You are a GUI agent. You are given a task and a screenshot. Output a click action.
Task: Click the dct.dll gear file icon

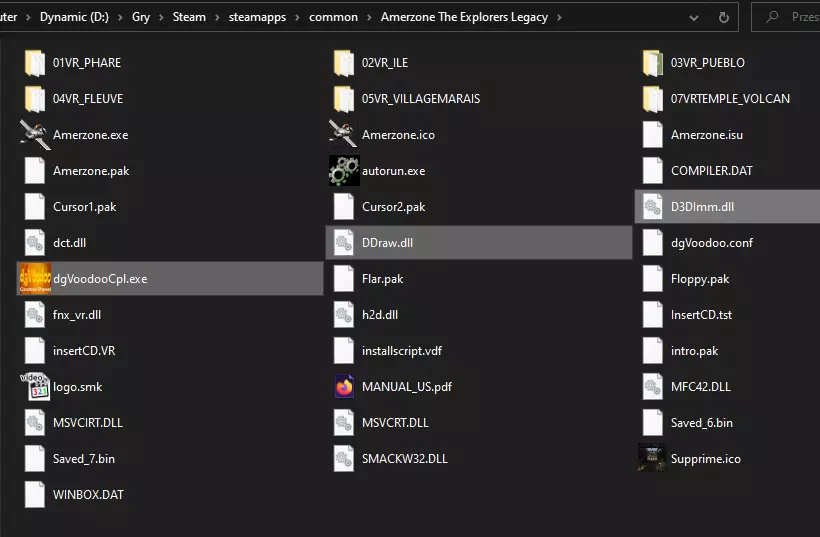coord(35,243)
